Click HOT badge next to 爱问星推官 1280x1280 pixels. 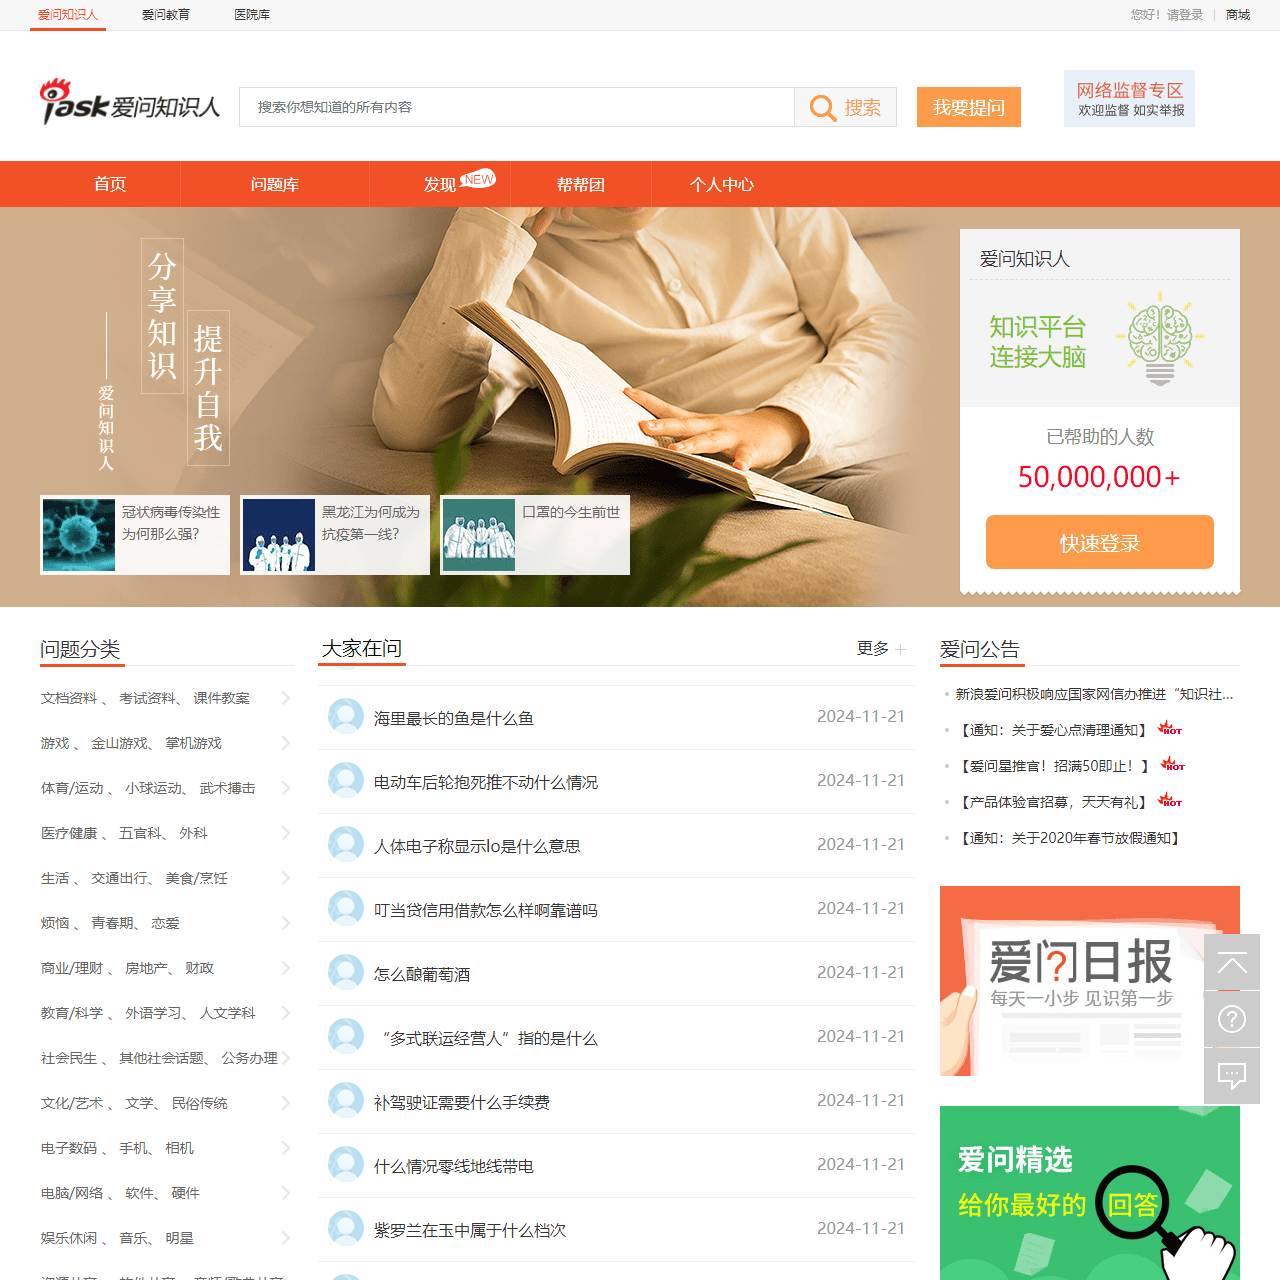click(1173, 764)
